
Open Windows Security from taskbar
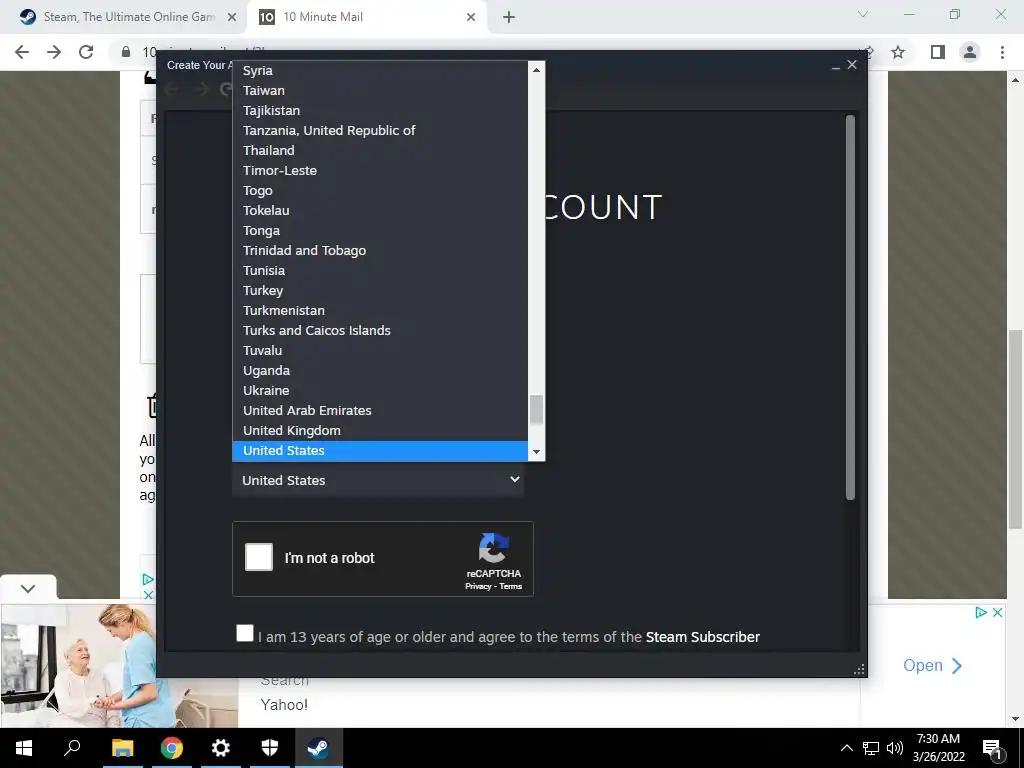[x=270, y=748]
